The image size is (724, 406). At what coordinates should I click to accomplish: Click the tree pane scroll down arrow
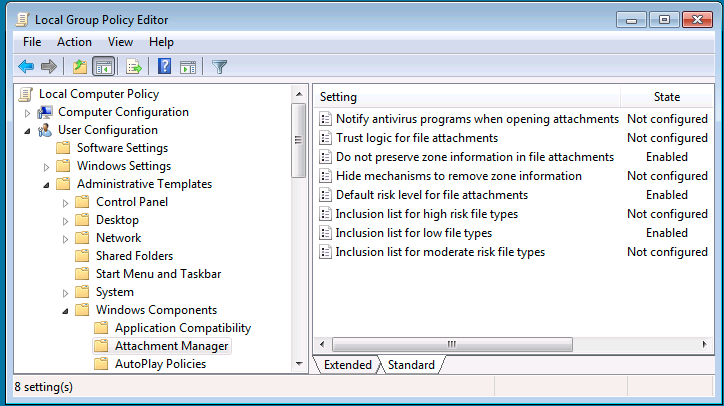coord(299,364)
